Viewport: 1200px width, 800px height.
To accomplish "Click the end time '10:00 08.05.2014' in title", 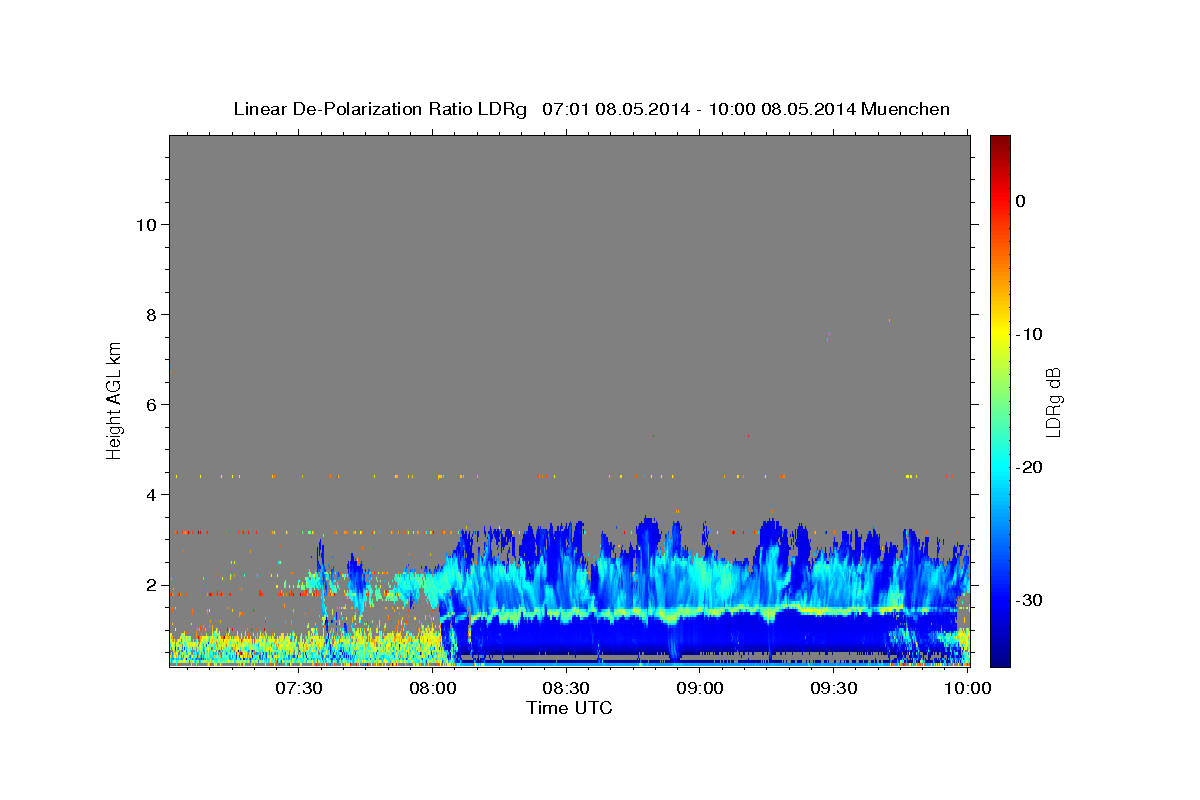I will [782, 109].
